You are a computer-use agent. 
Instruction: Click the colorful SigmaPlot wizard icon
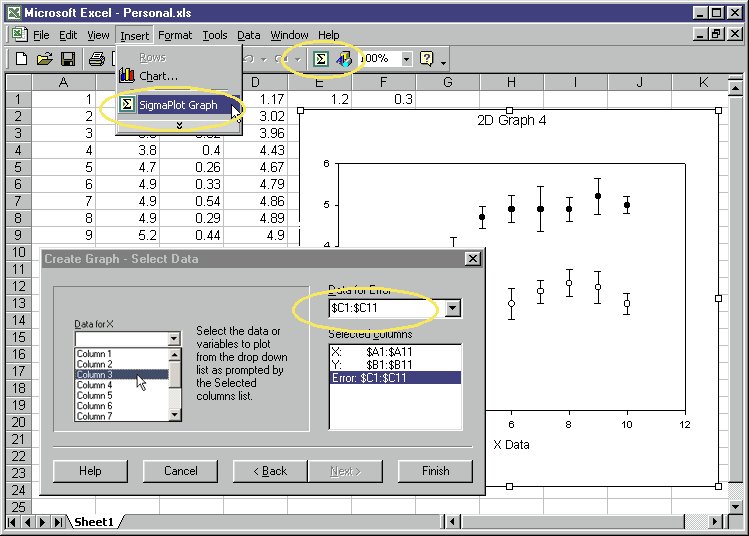[x=344, y=59]
